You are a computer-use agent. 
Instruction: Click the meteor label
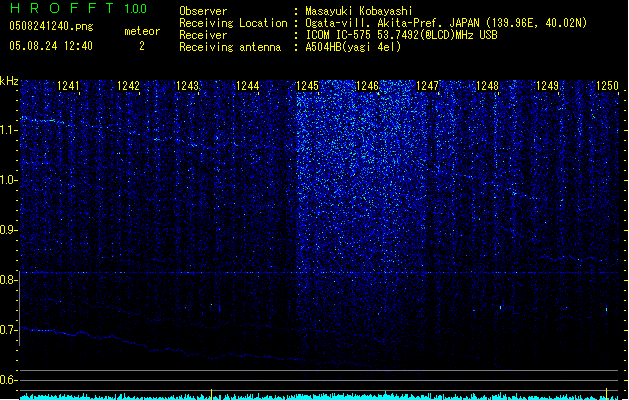coord(142,31)
